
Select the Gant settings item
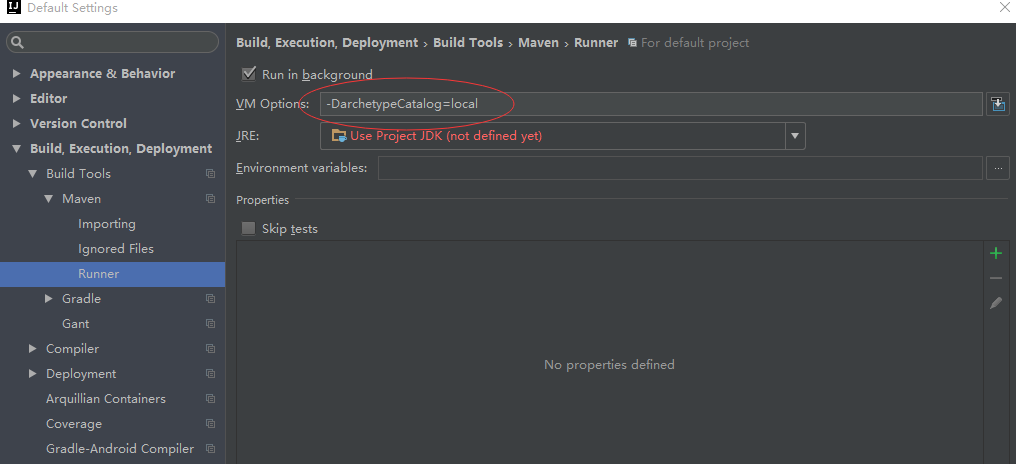coord(75,324)
